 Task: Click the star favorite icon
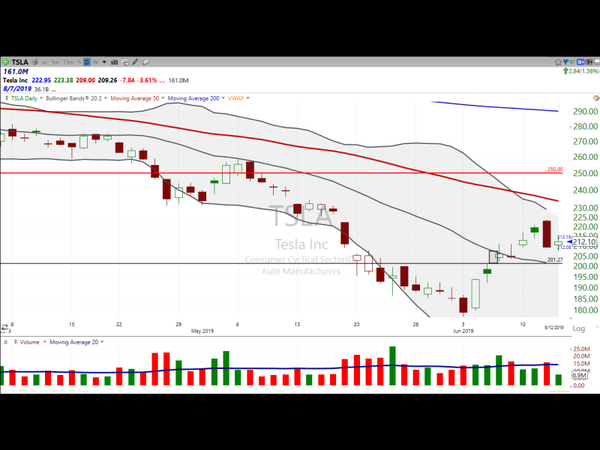point(558,62)
